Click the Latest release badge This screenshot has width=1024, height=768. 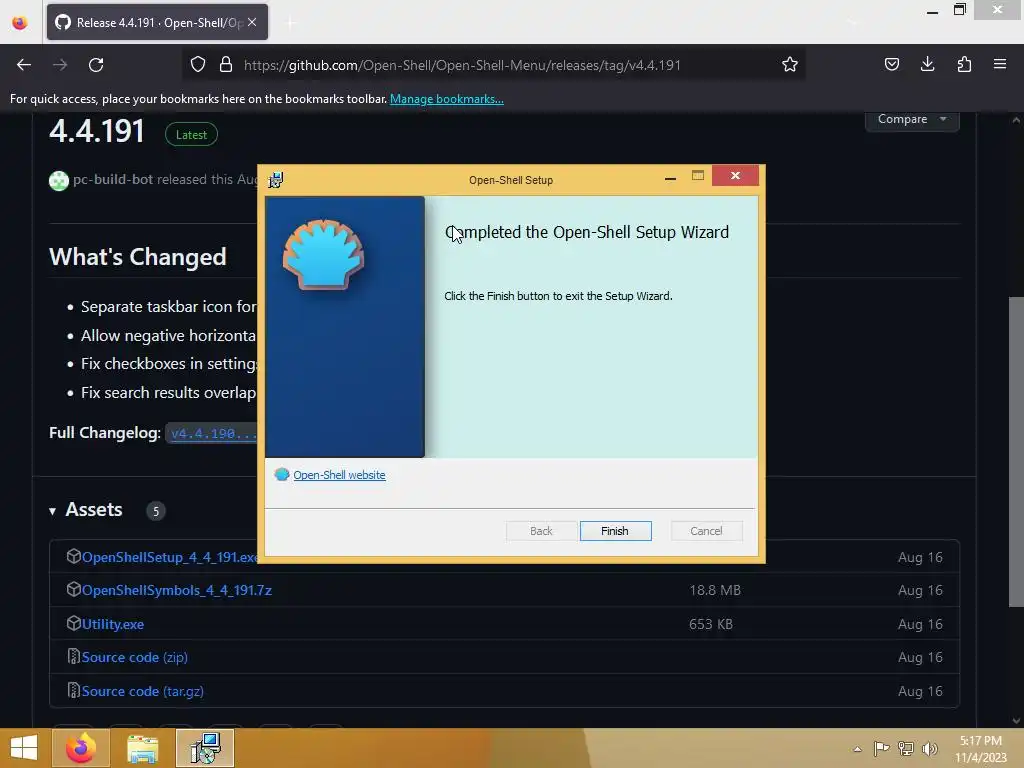tap(191, 135)
